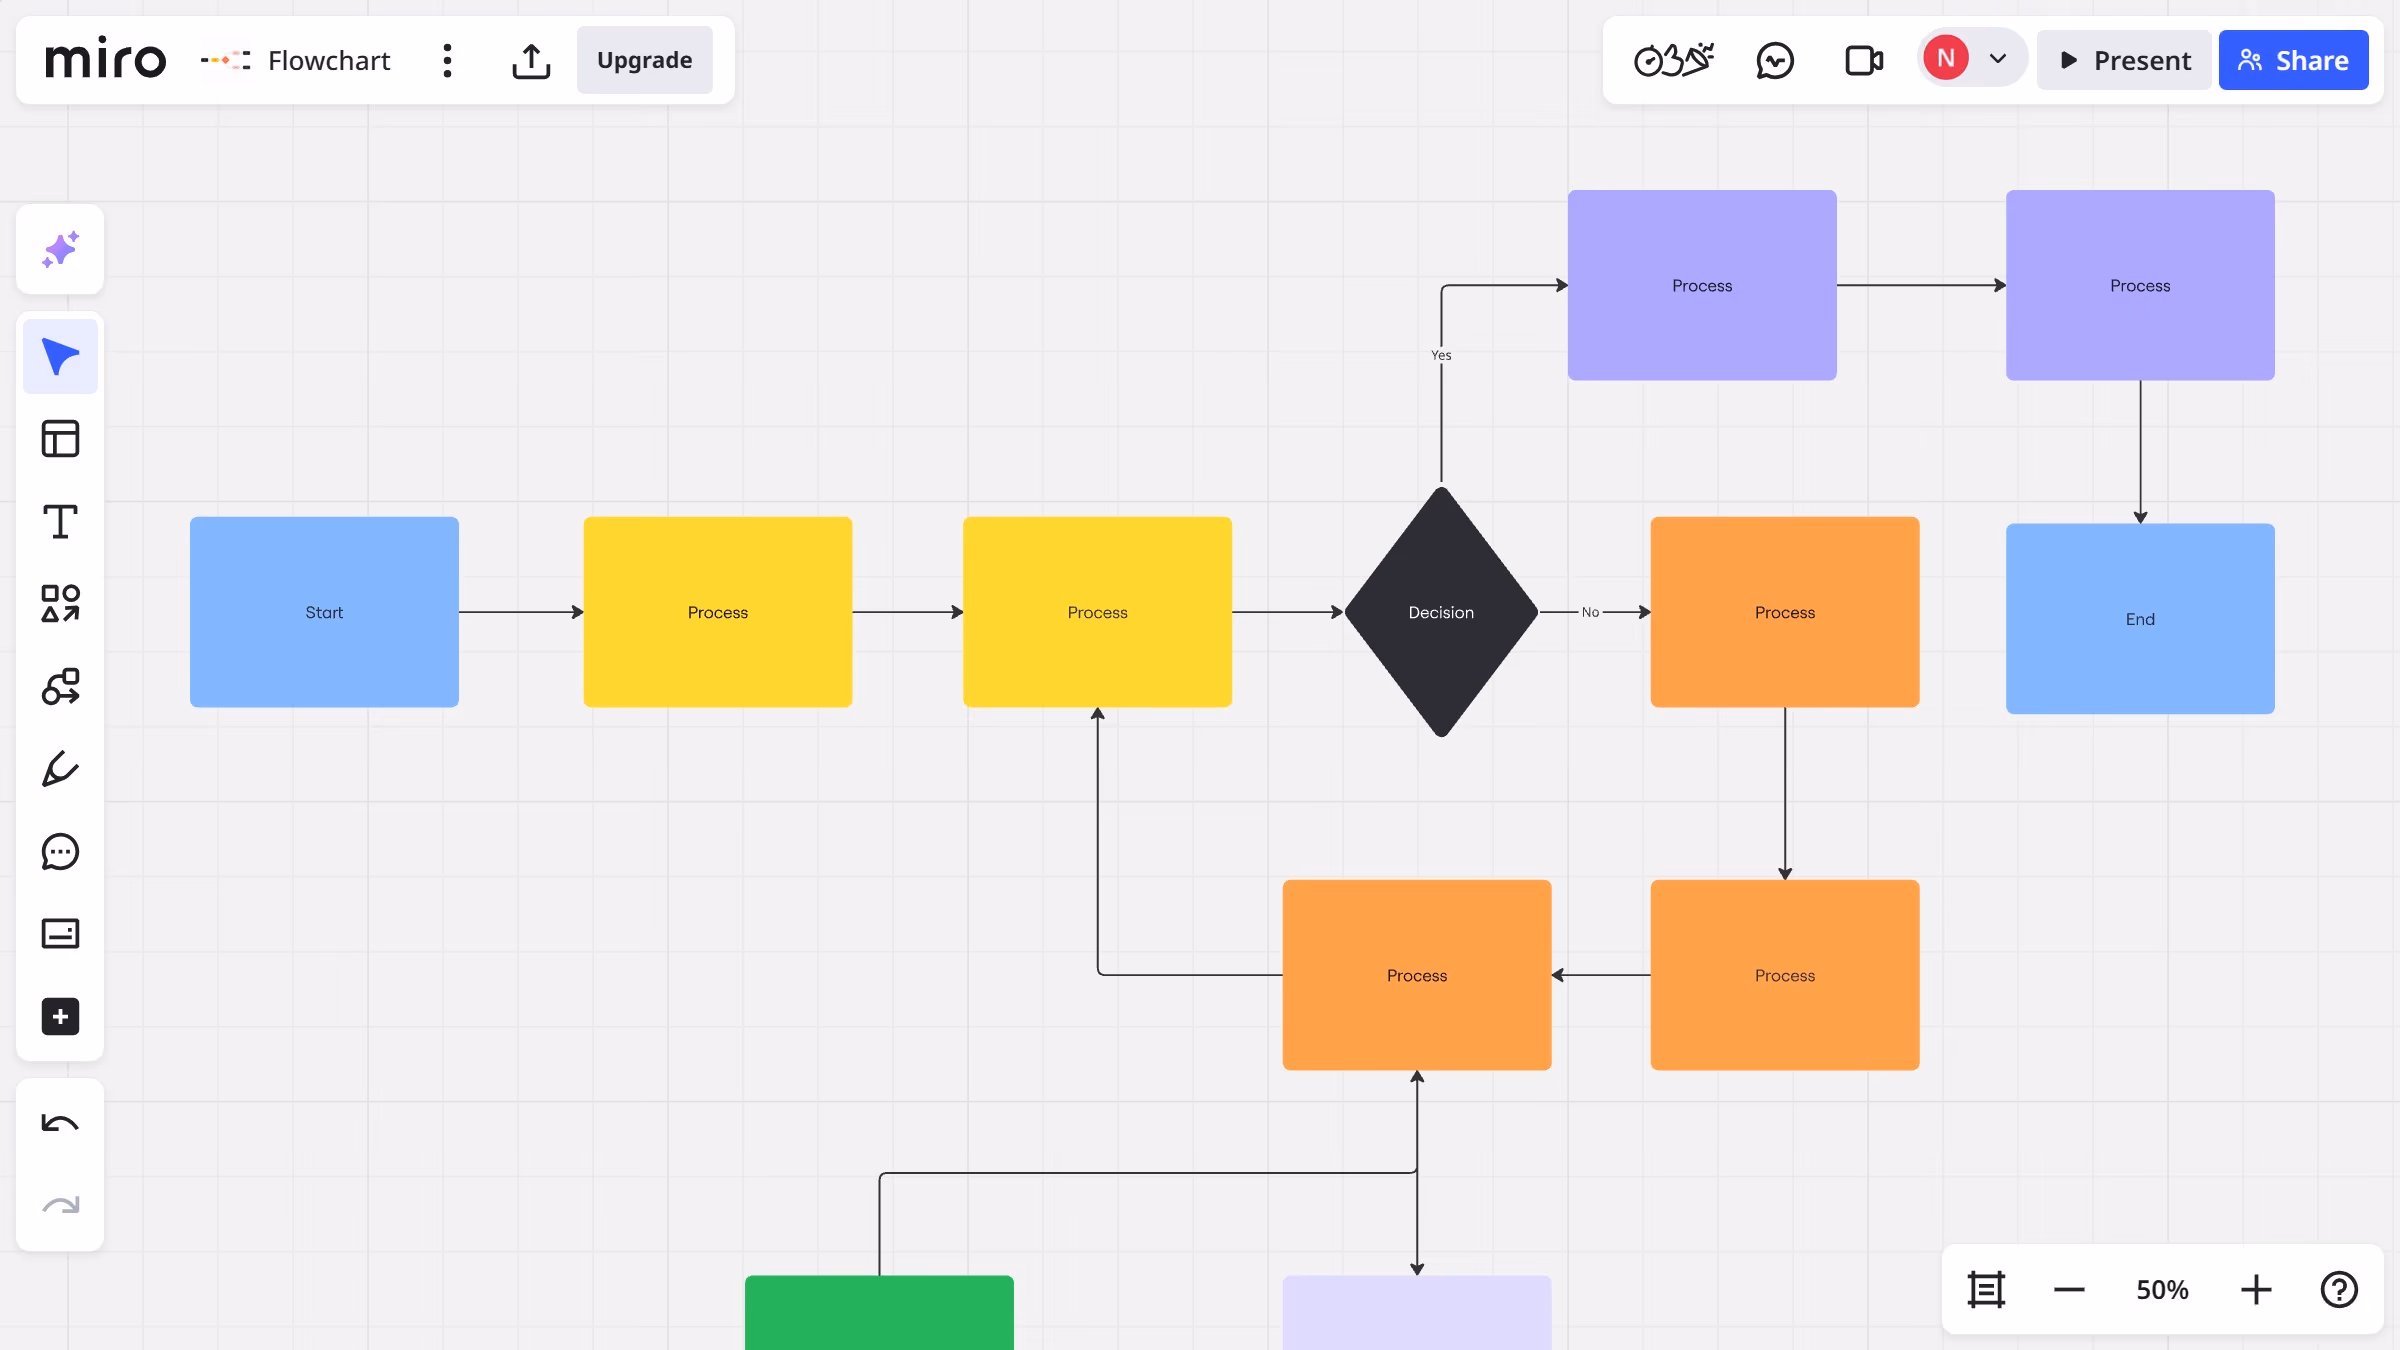Zoom in with plus button
Viewport: 2400px width, 1350px height.
tap(2256, 1289)
